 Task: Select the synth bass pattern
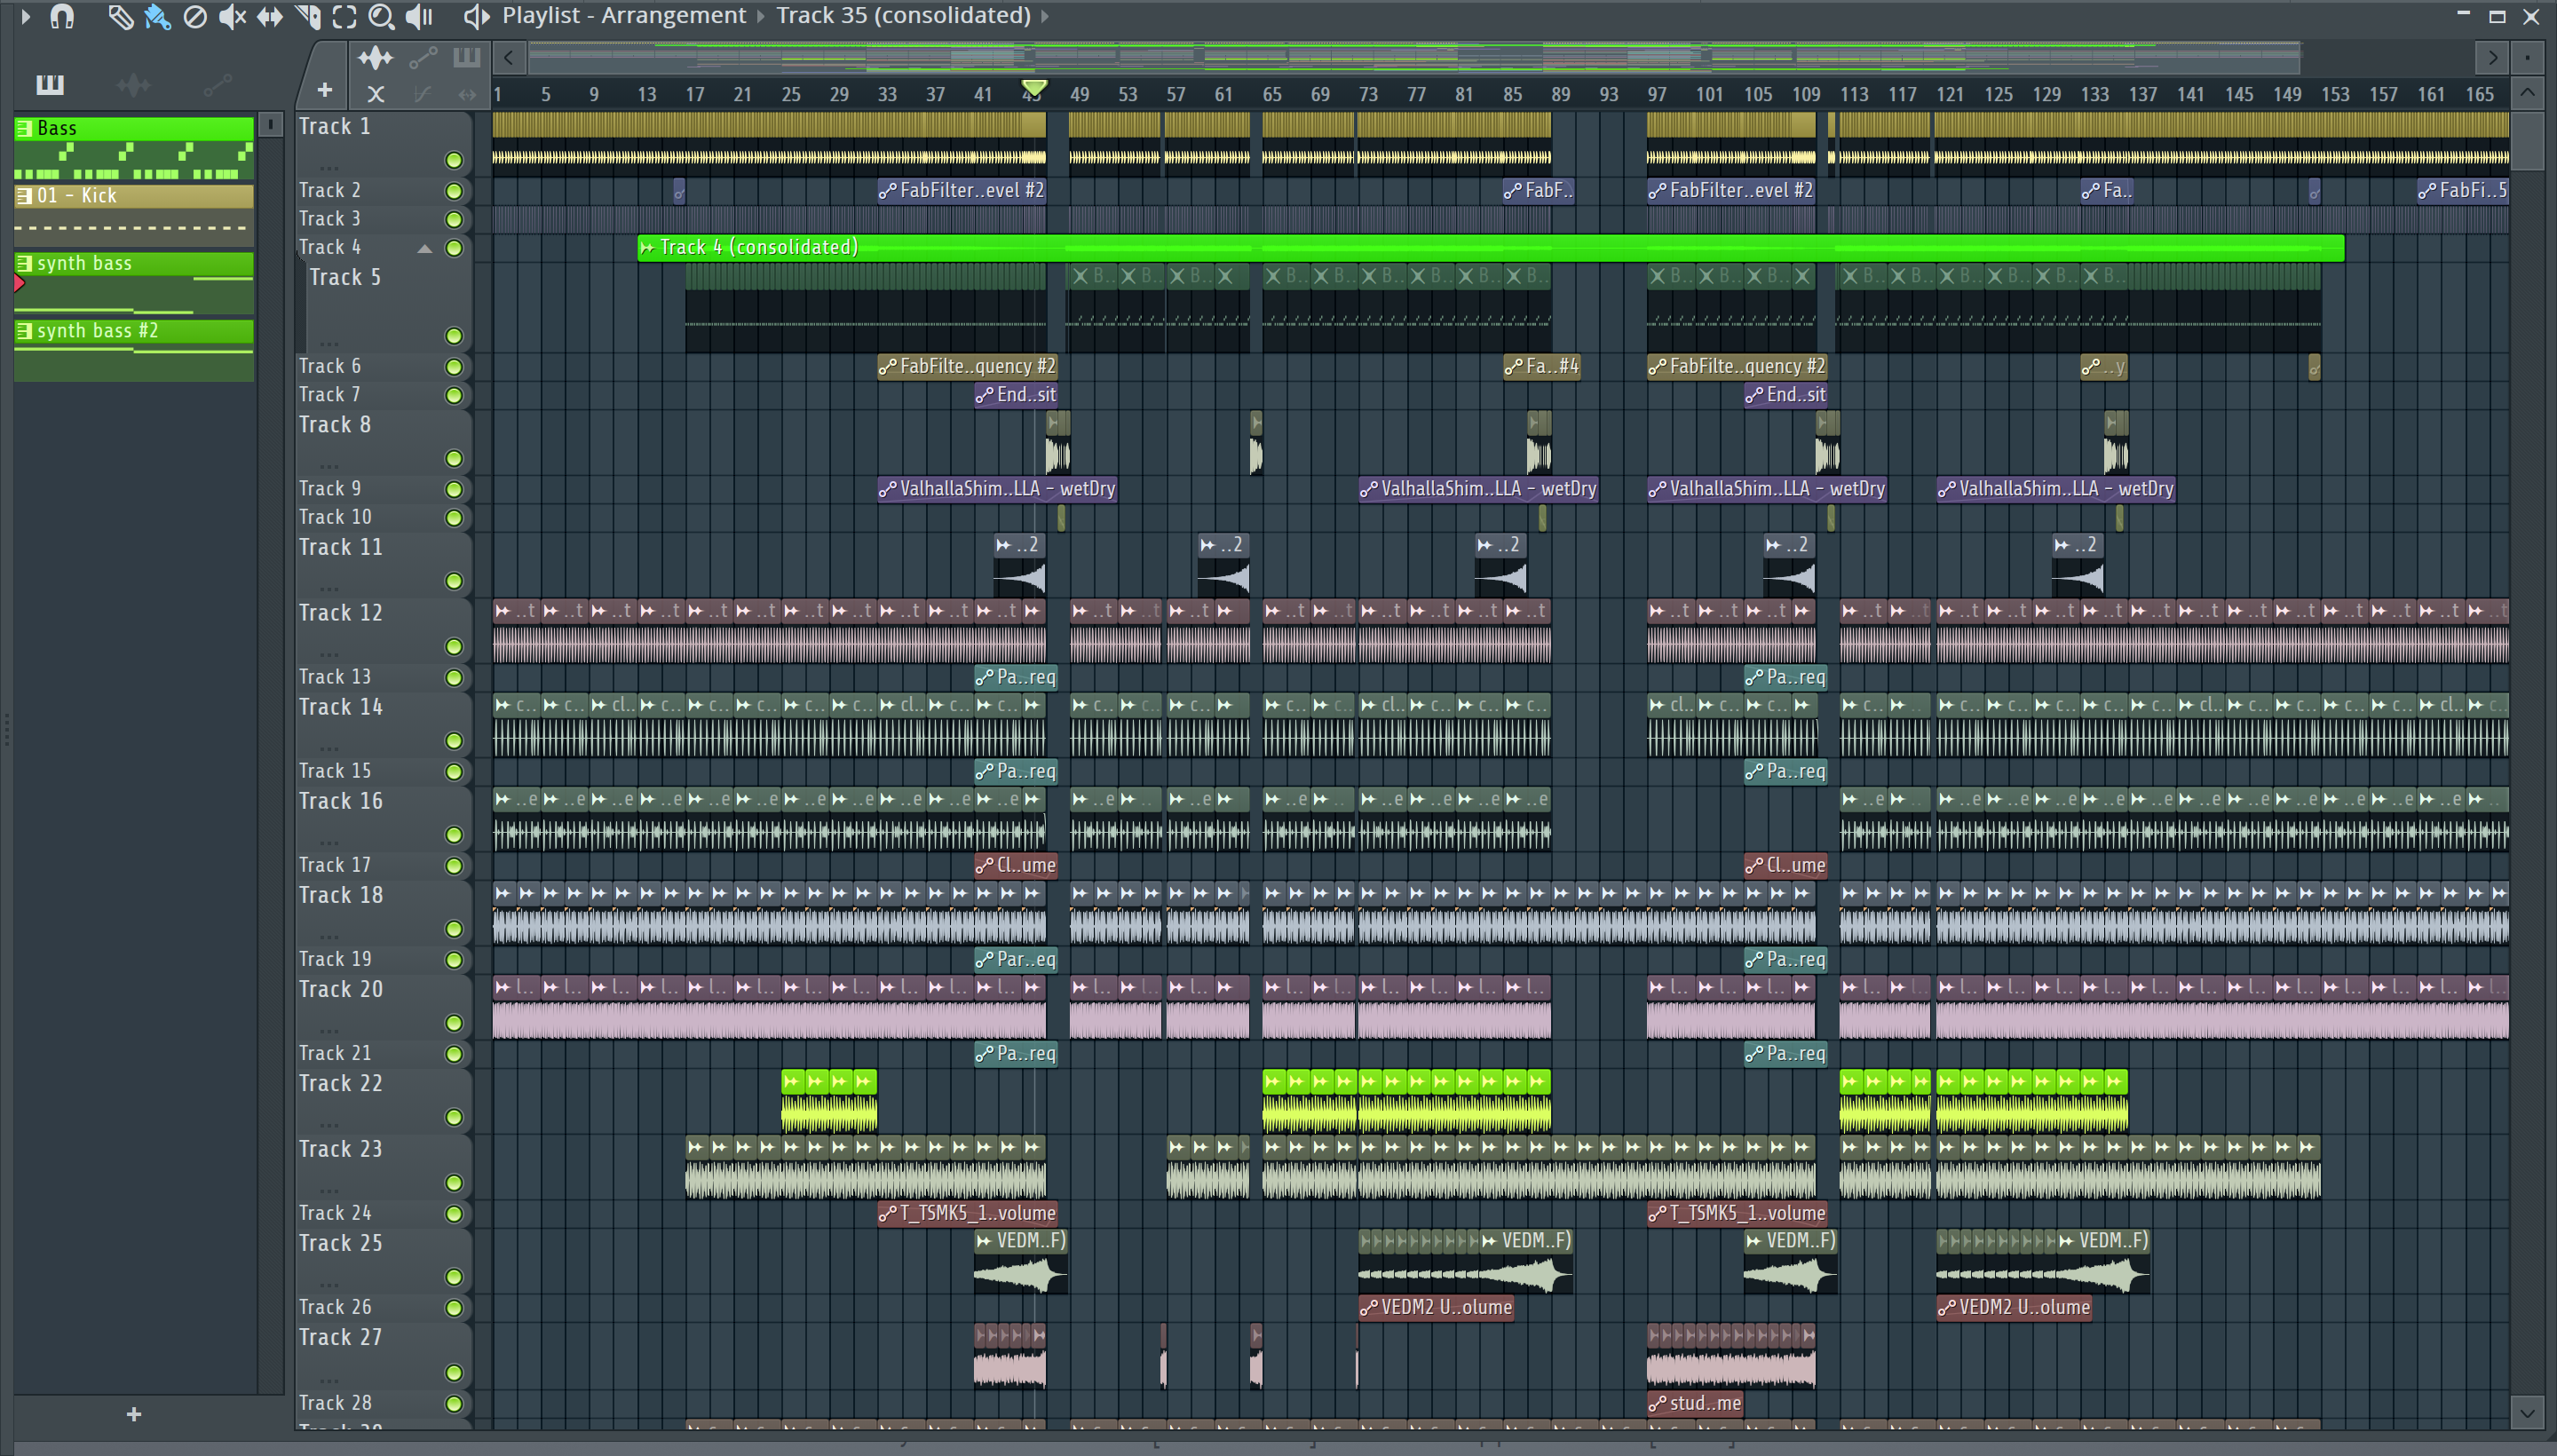click(x=133, y=283)
